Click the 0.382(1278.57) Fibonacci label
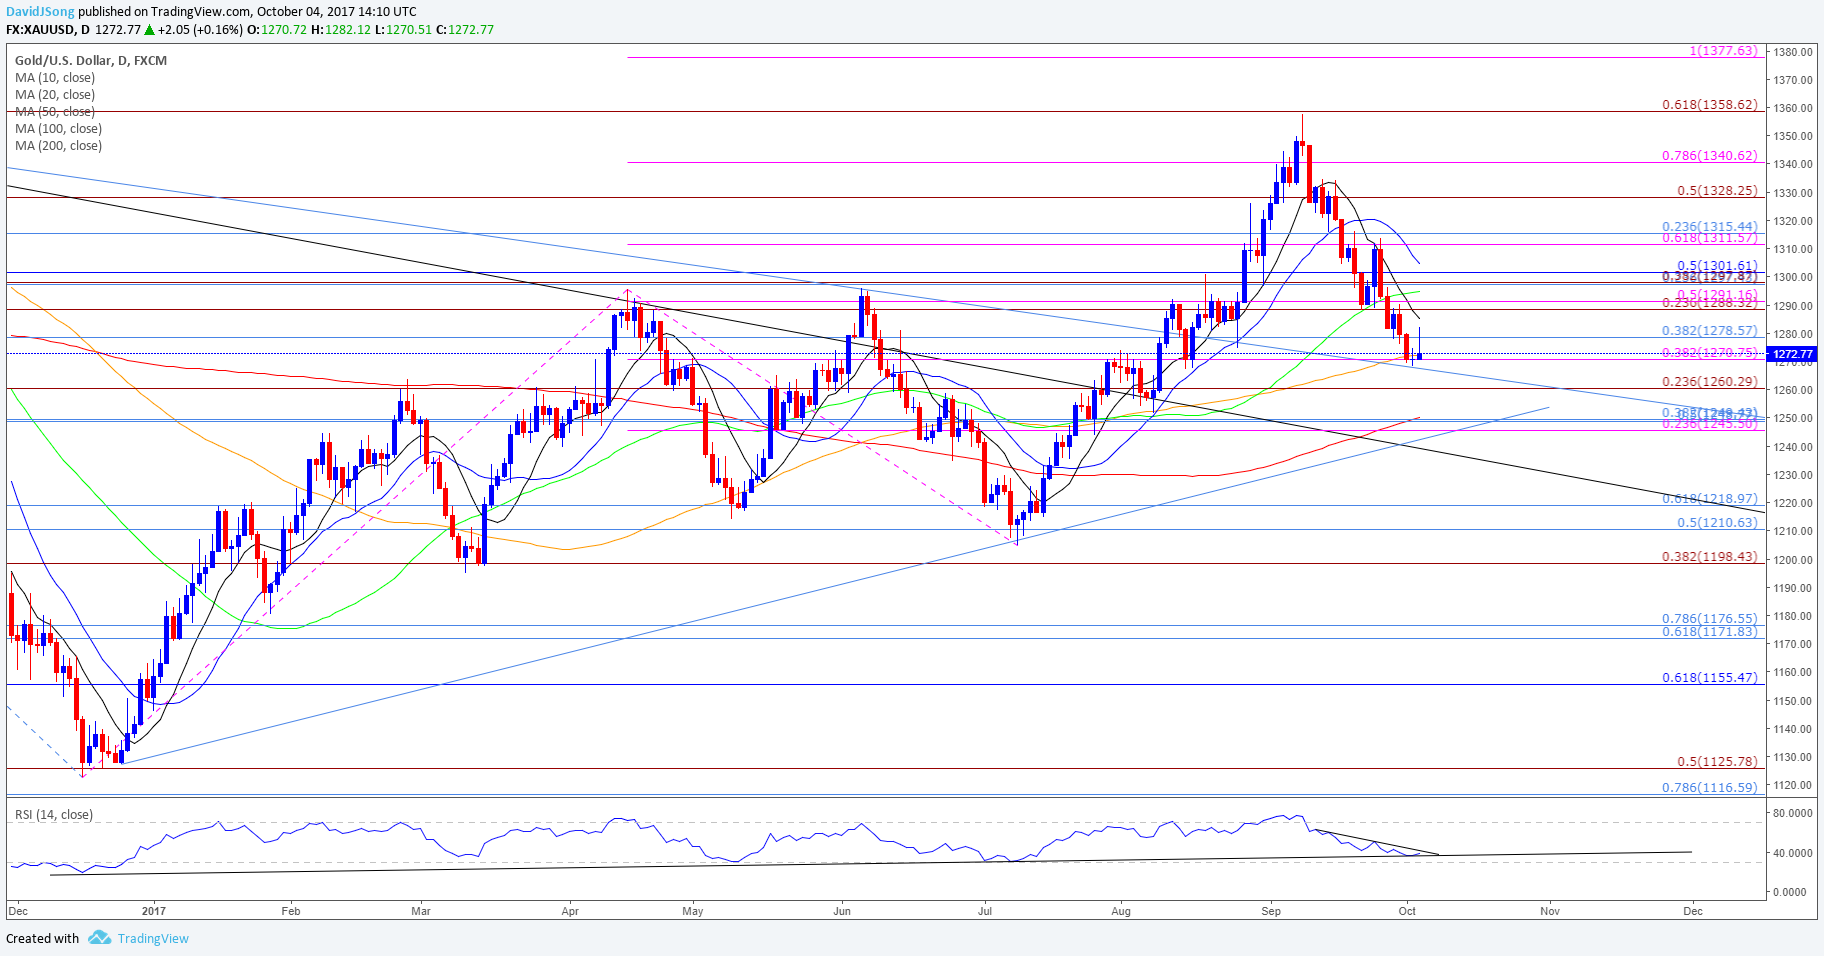 pyautogui.click(x=1709, y=330)
